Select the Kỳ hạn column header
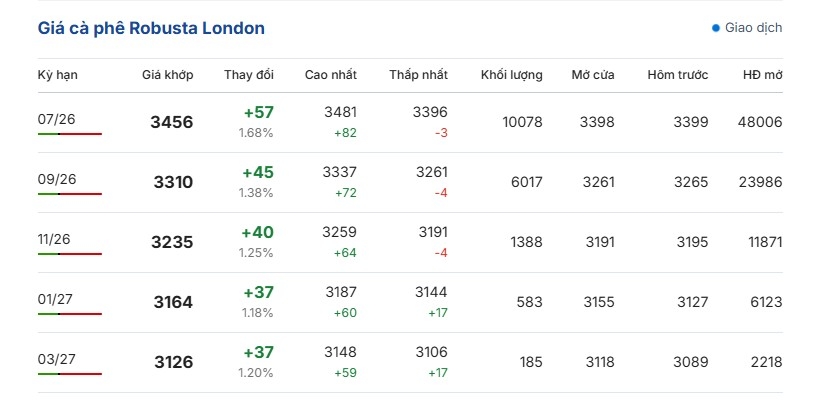This screenshot has height=406, width=819. [x=57, y=75]
